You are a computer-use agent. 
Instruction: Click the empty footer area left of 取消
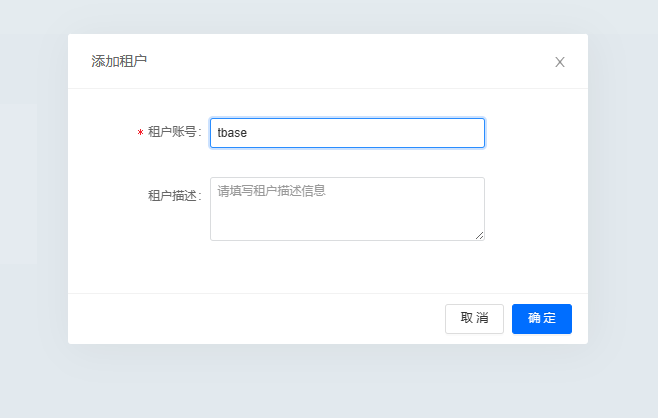coord(250,318)
